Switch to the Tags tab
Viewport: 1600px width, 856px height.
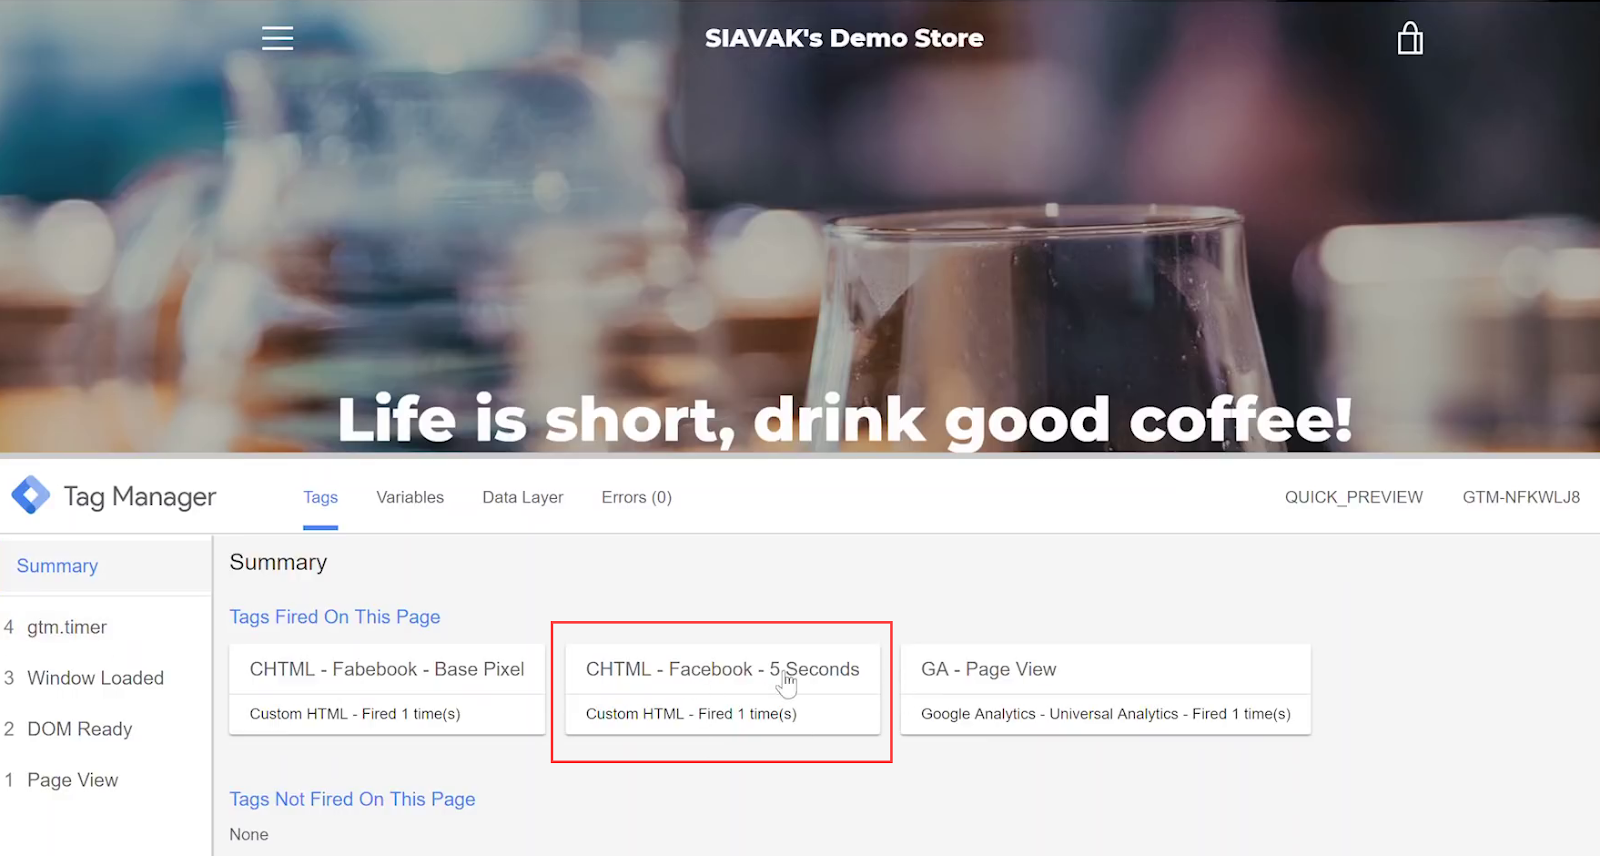(321, 497)
